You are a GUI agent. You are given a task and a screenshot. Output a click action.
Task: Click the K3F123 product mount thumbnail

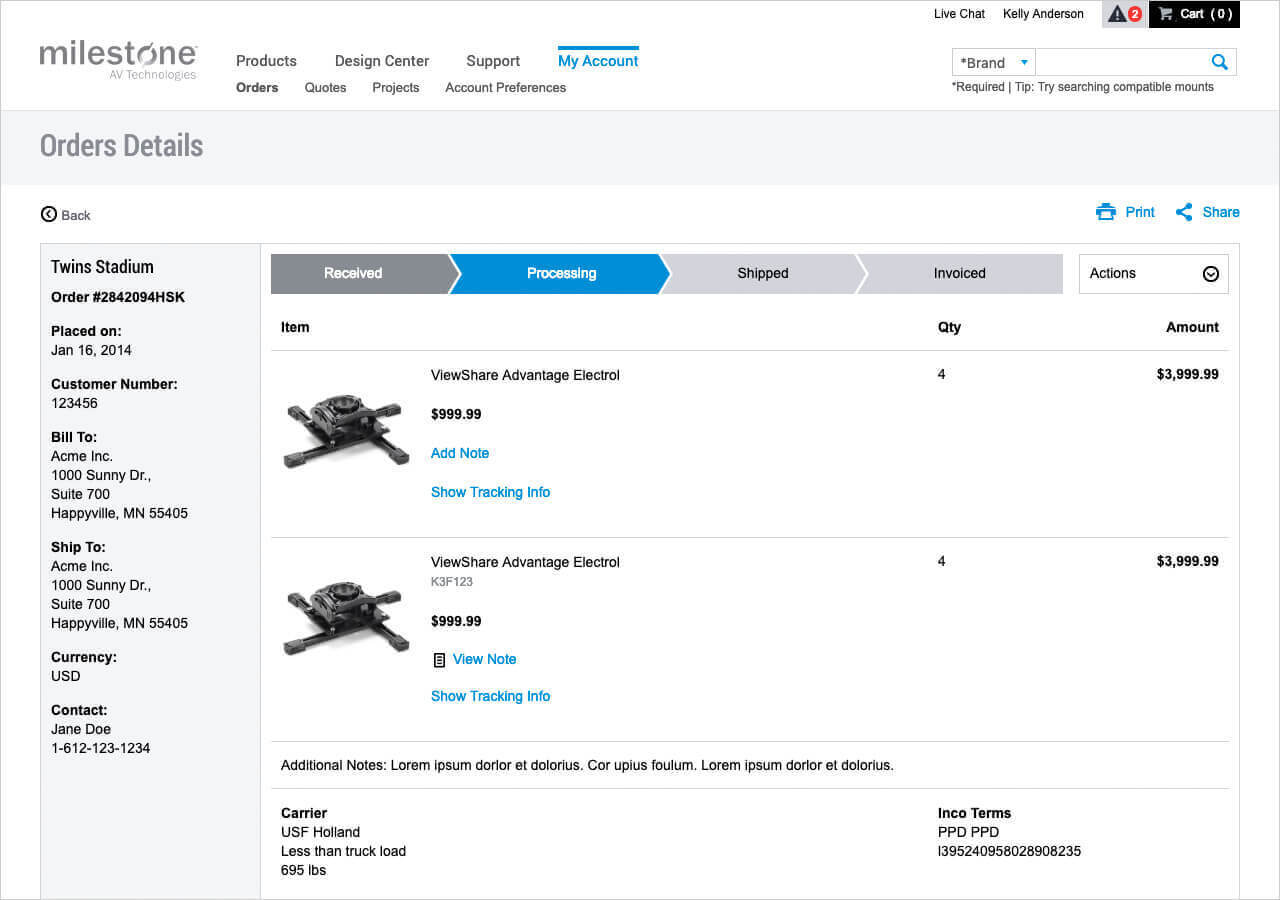(346, 617)
